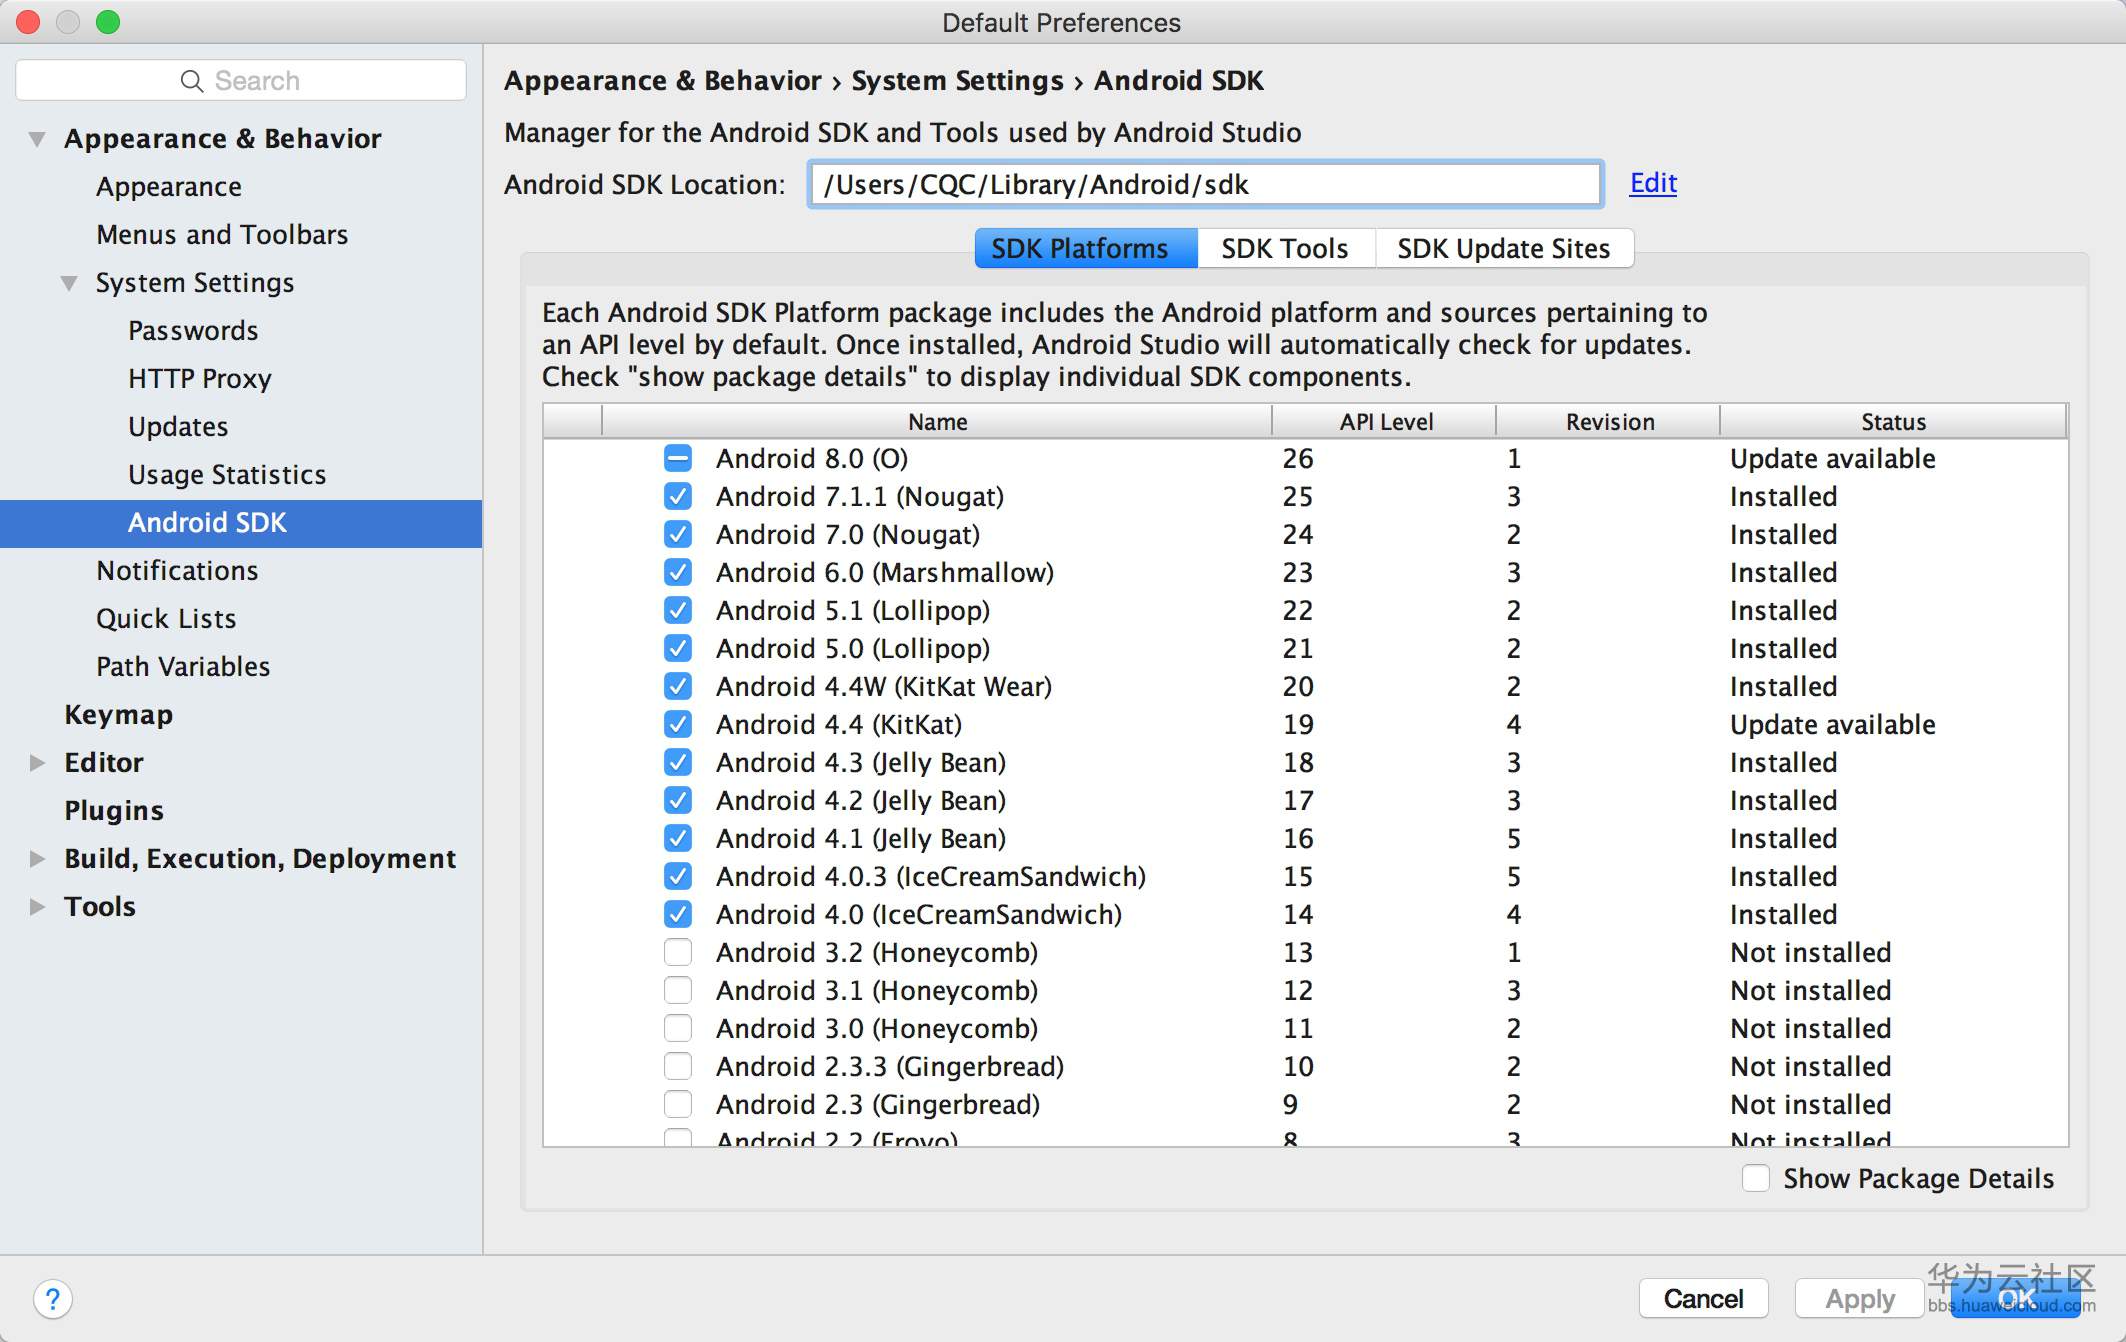Viewport: 2126px width, 1342px height.
Task: Open the SDK Update Sites tab
Action: (1503, 249)
